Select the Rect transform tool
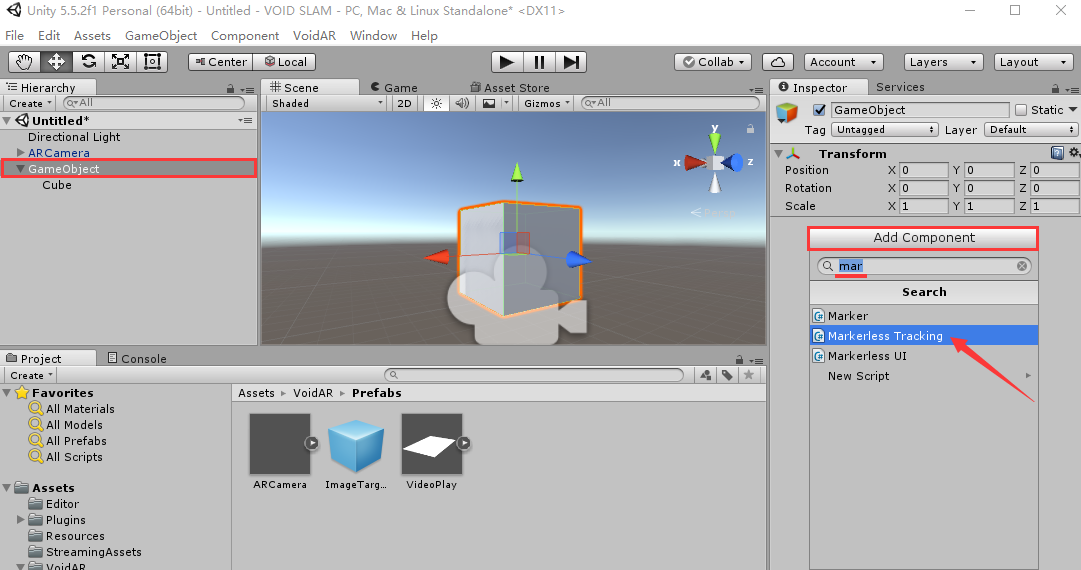The height and width of the screenshot is (570, 1081). (x=152, y=62)
